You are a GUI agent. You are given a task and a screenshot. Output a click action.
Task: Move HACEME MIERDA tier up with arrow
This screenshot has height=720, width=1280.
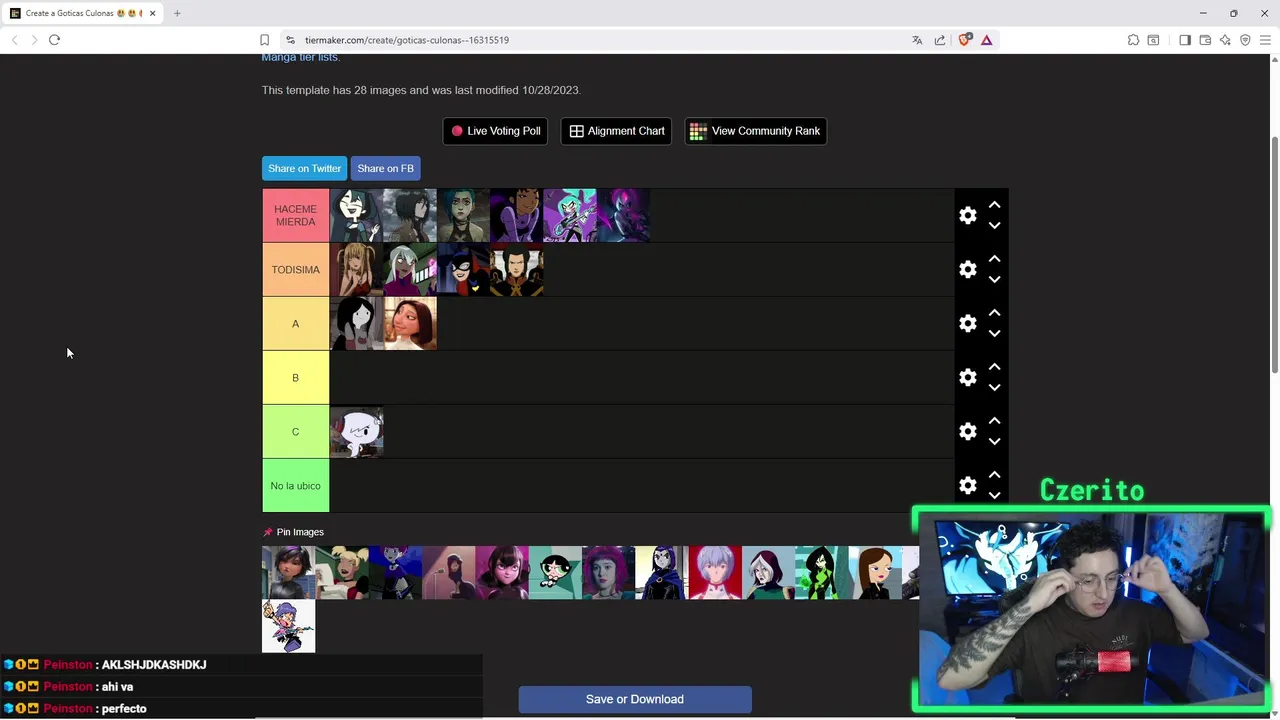tap(994, 204)
